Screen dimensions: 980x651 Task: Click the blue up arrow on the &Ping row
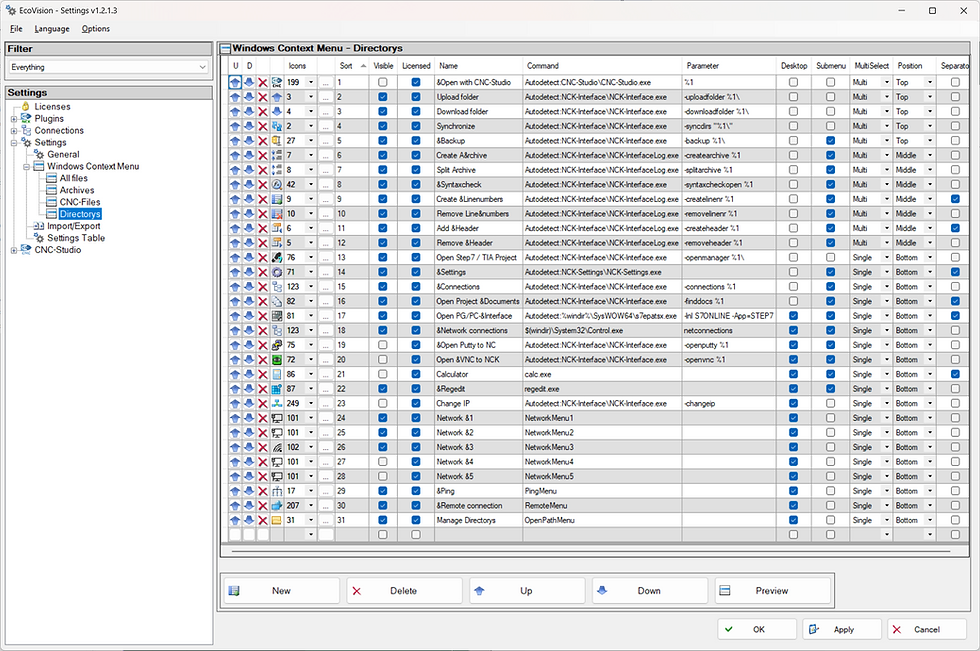tap(235, 491)
